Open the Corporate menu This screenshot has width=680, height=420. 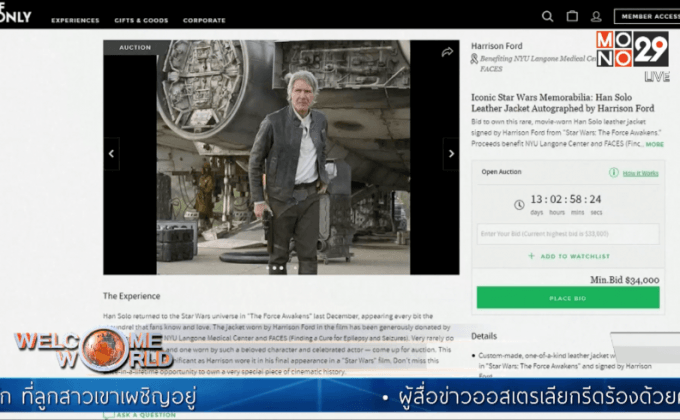tap(204, 20)
